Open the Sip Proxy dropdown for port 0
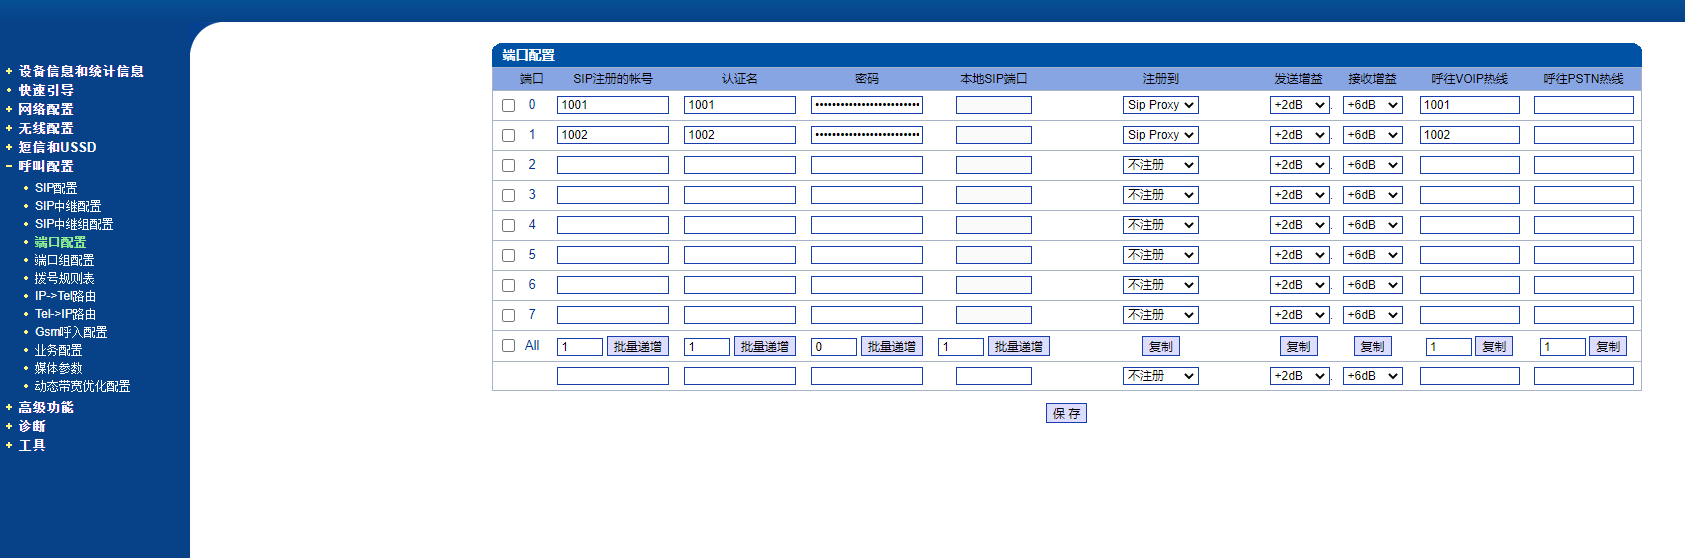The image size is (1685, 558). coord(1160,105)
